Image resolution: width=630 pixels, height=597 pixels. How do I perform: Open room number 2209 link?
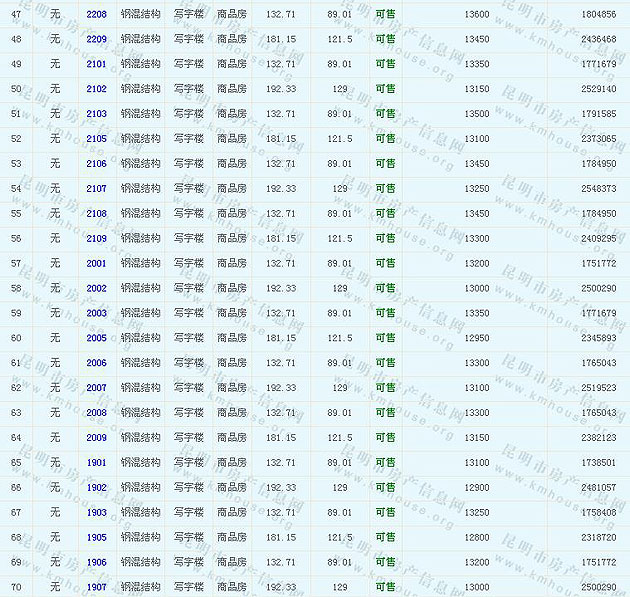(97, 39)
